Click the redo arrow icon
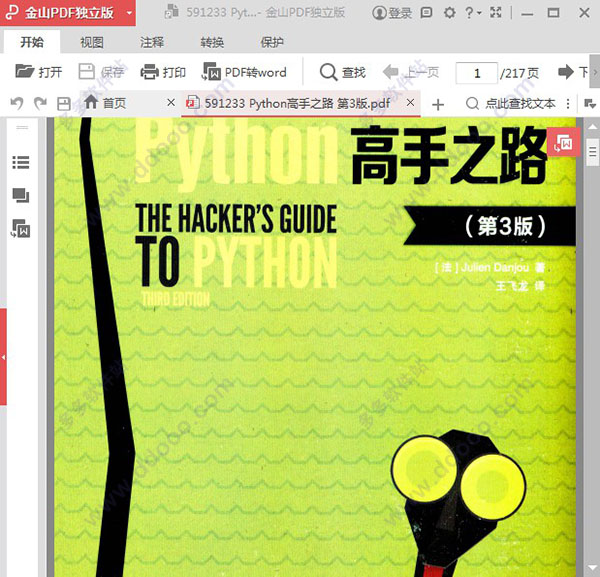Viewport: 600px width, 577px height. coord(40,103)
